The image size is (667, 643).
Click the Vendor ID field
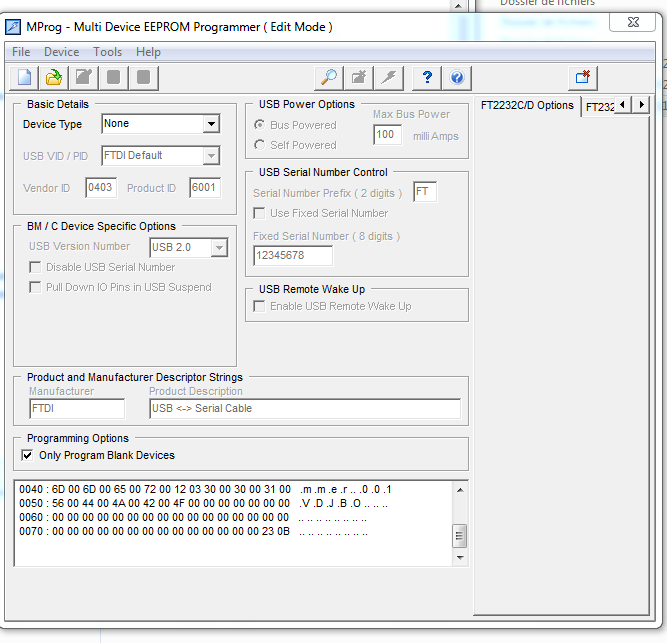tap(101, 188)
